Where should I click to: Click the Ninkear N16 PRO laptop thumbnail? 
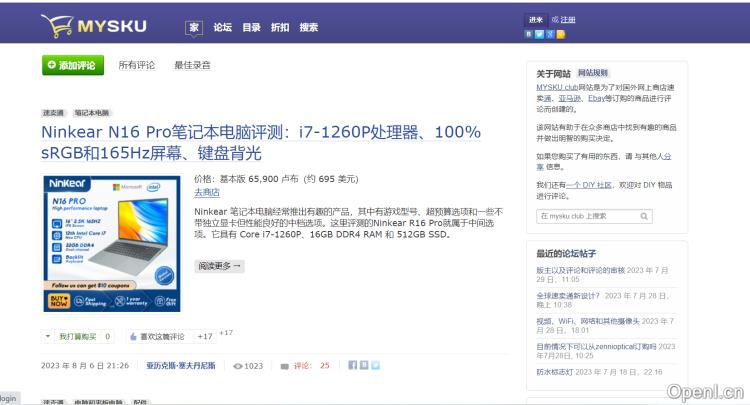pyautogui.click(x=112, y=244)
